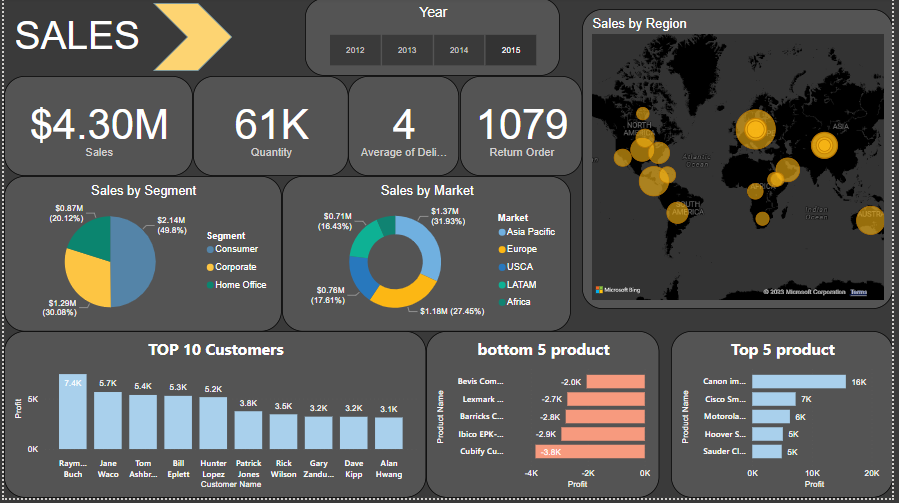The width and height of the screenshot is (899, 503).
Task: Select the Canon 16K top product bar
Action: point(798,381)
